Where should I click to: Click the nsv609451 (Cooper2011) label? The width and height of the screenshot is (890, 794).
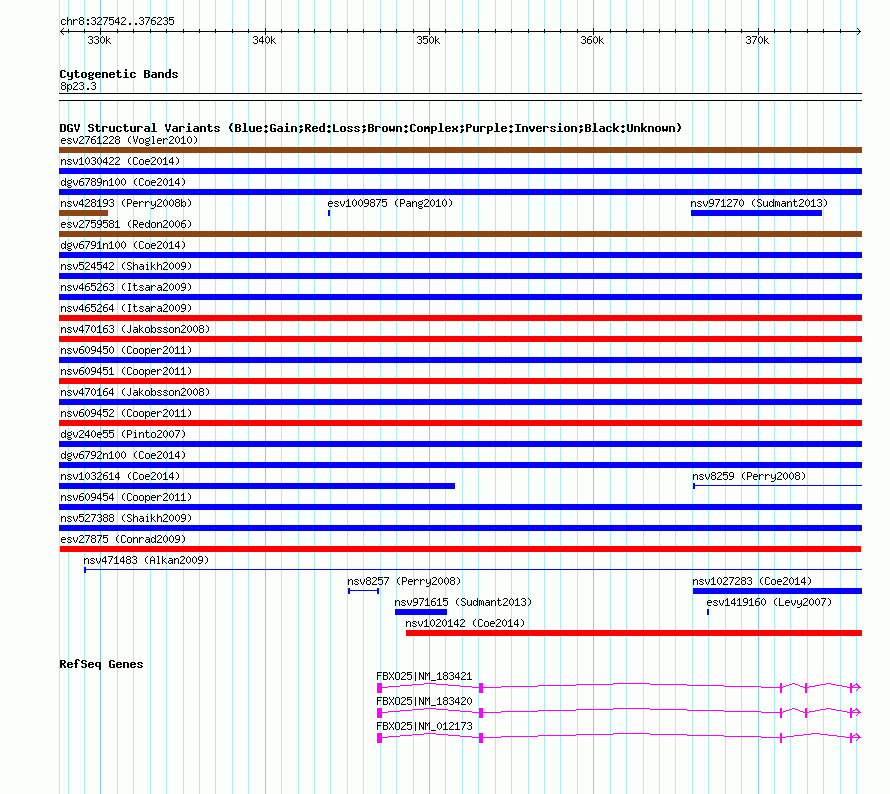tap(126, 371)
